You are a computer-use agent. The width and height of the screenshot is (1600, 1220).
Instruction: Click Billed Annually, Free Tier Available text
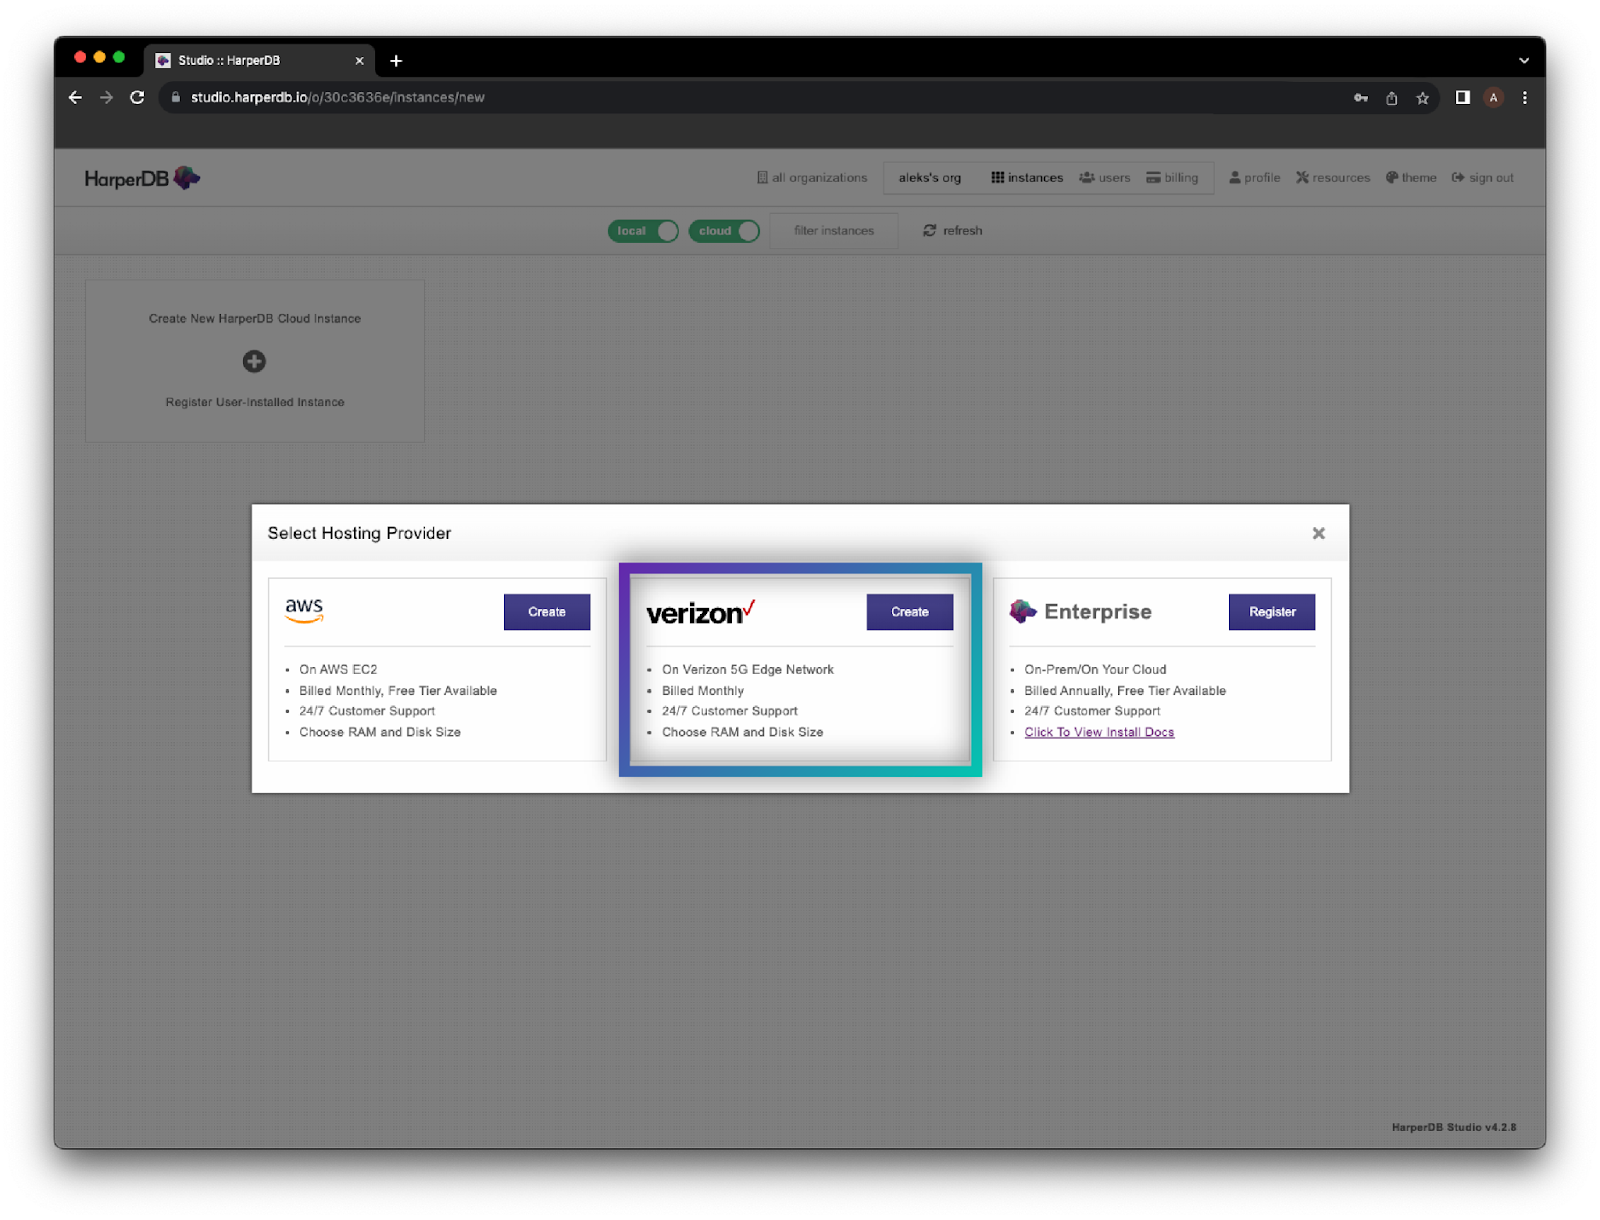coord(1125,690)
